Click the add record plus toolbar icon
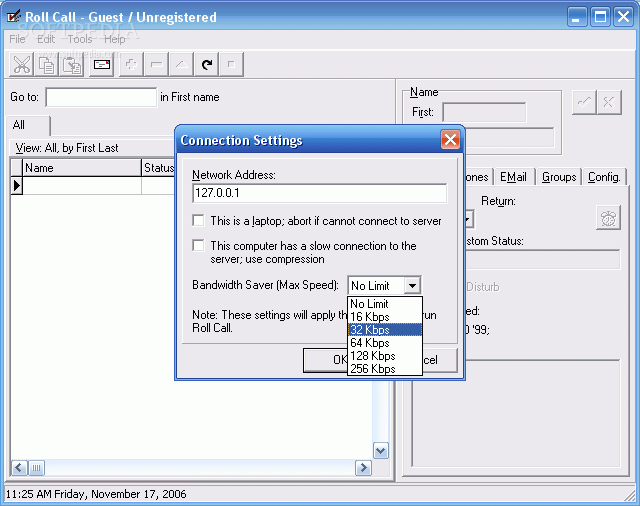 (131, 64)
